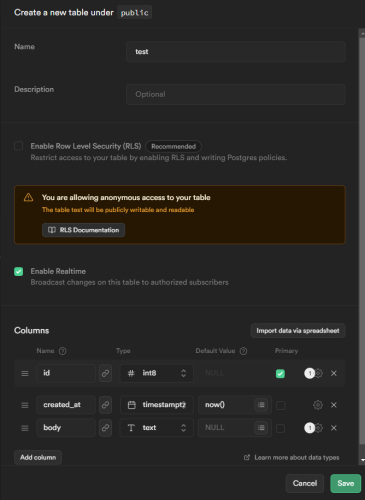Click the foreign key link icon for id column
Viewport: 365px width, 500px height.
pyautogui.click(x=105, y=373)
